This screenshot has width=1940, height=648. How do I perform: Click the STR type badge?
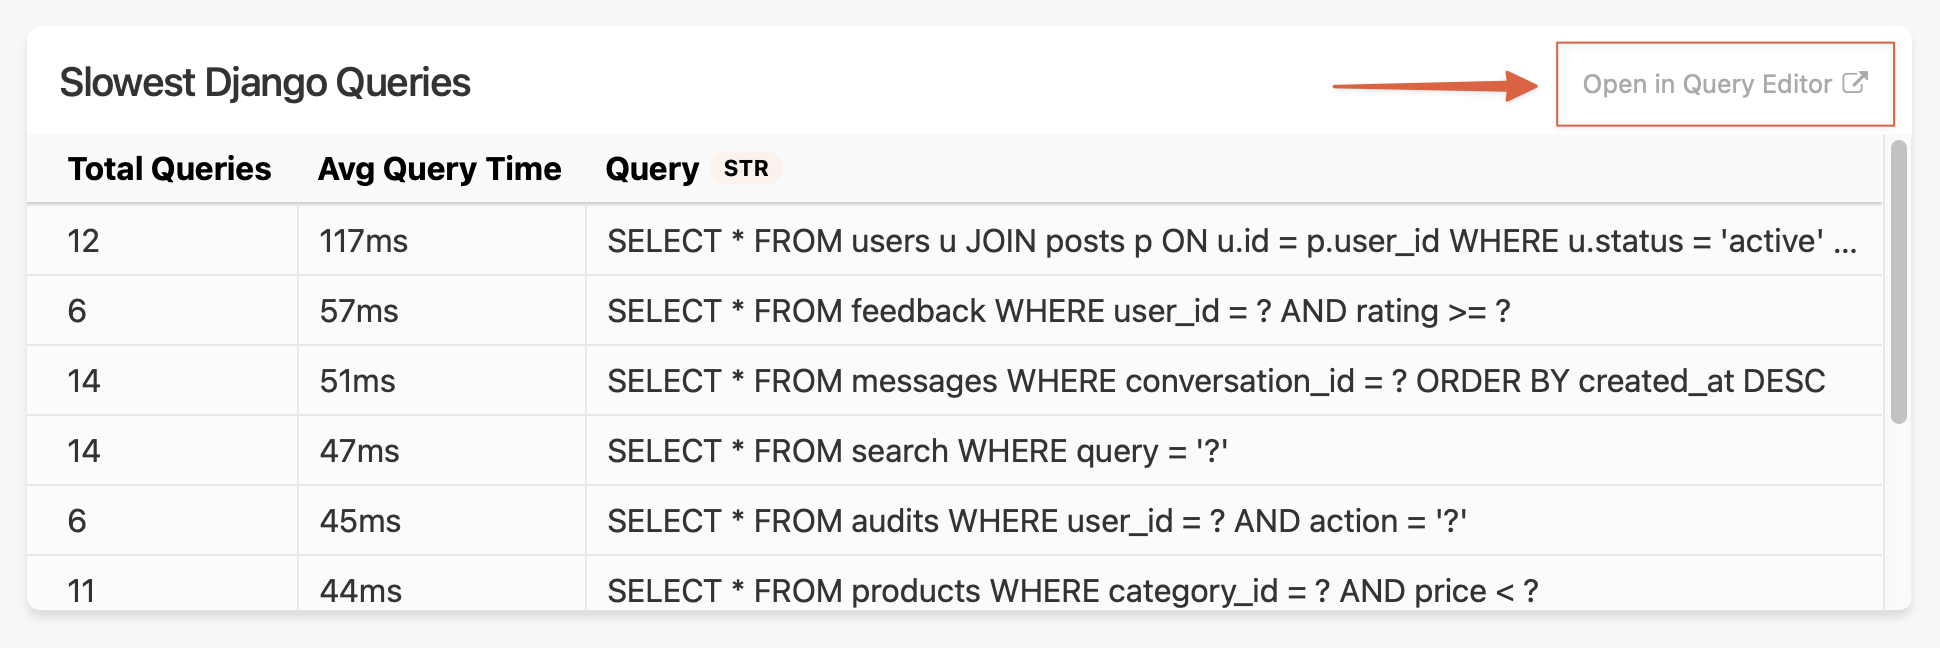tap(746, 169)
